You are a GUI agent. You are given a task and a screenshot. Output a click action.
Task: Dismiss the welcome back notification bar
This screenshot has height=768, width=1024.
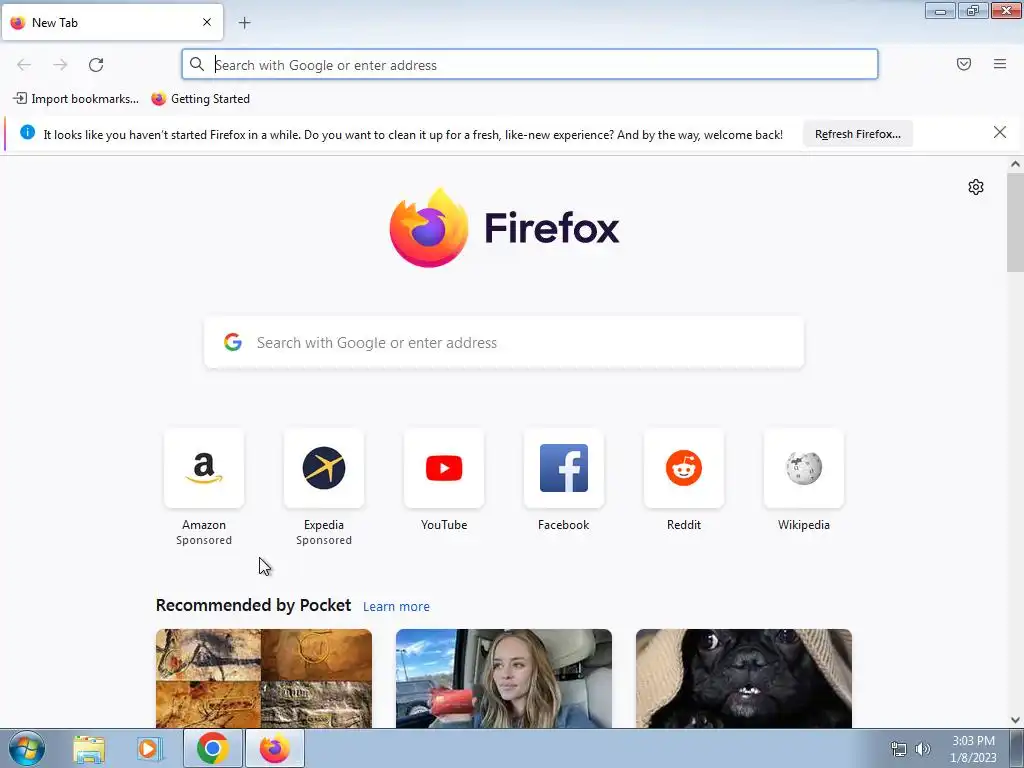pyautogui.click(x=999, y=133)
